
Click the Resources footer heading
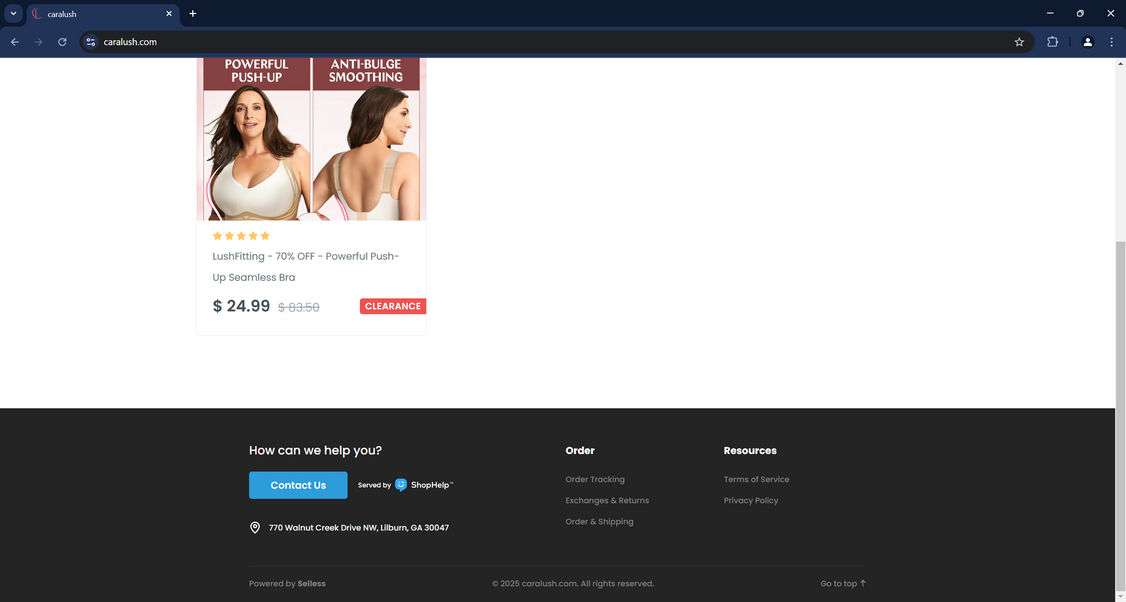[x=750, y=450]
